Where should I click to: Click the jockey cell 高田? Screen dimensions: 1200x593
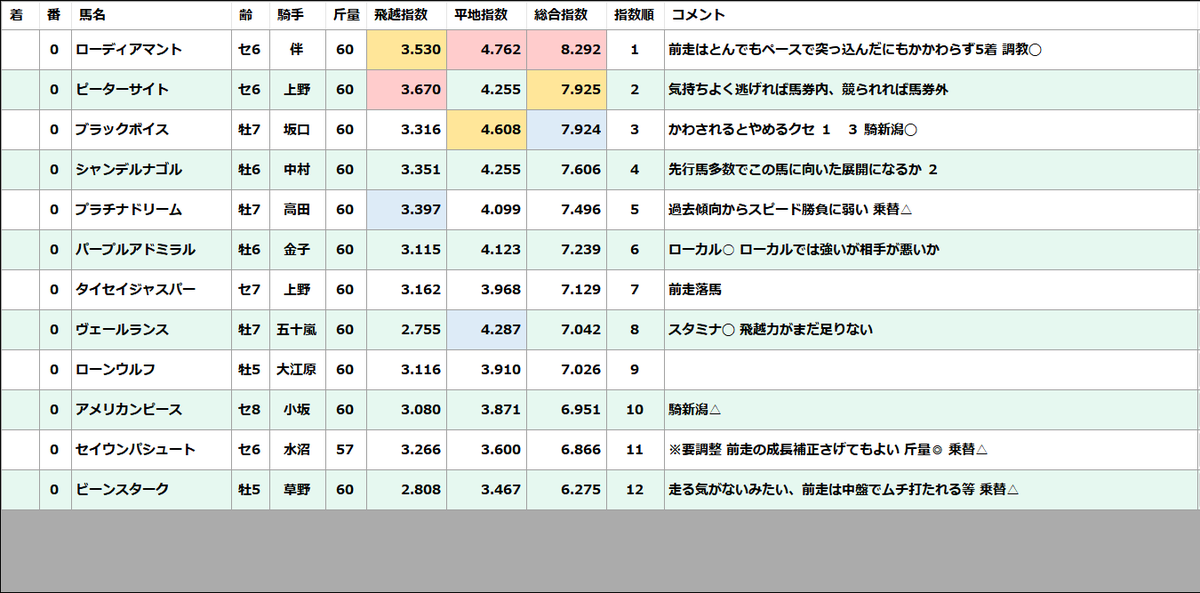point(297,210)
